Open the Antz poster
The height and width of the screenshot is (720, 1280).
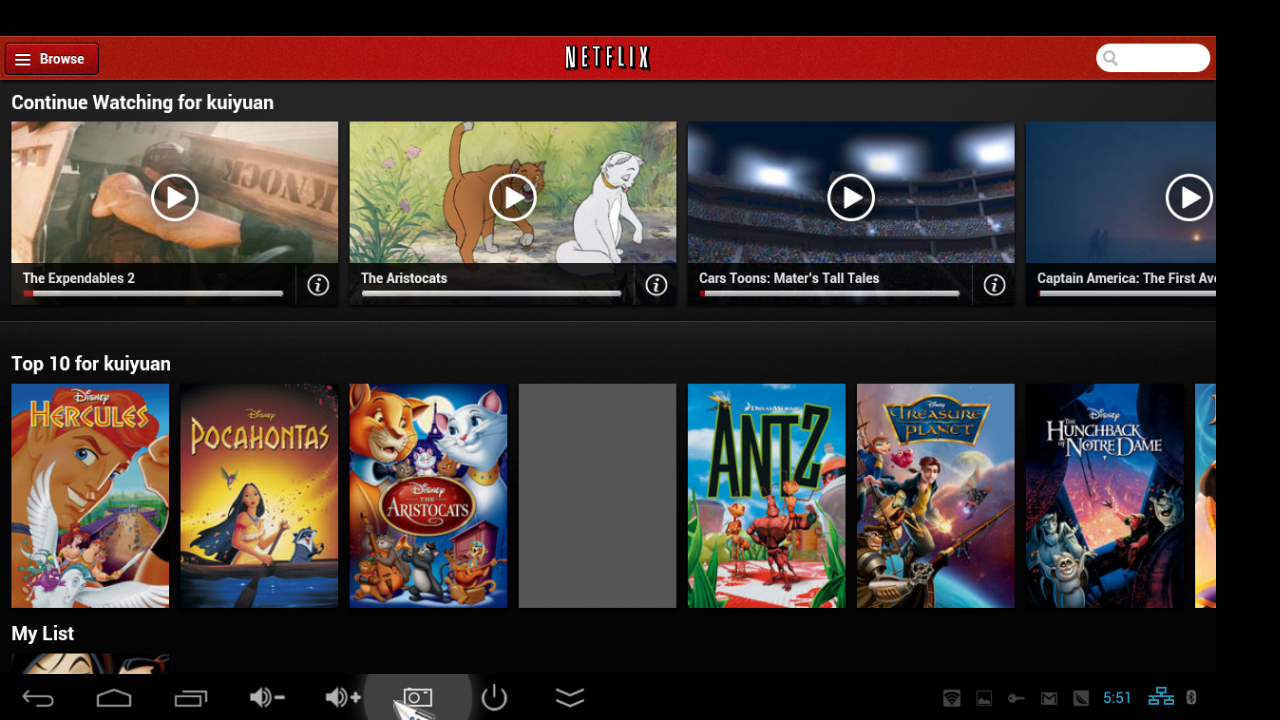click(766, 496)
